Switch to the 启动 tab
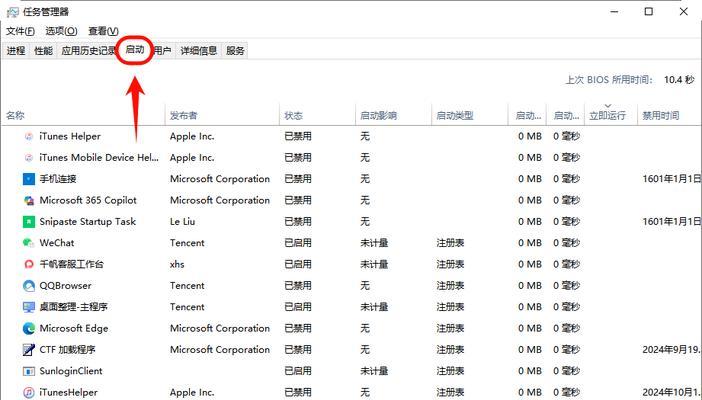The width and height of the screenshot is (702, 400). click(x=135, y=49)
